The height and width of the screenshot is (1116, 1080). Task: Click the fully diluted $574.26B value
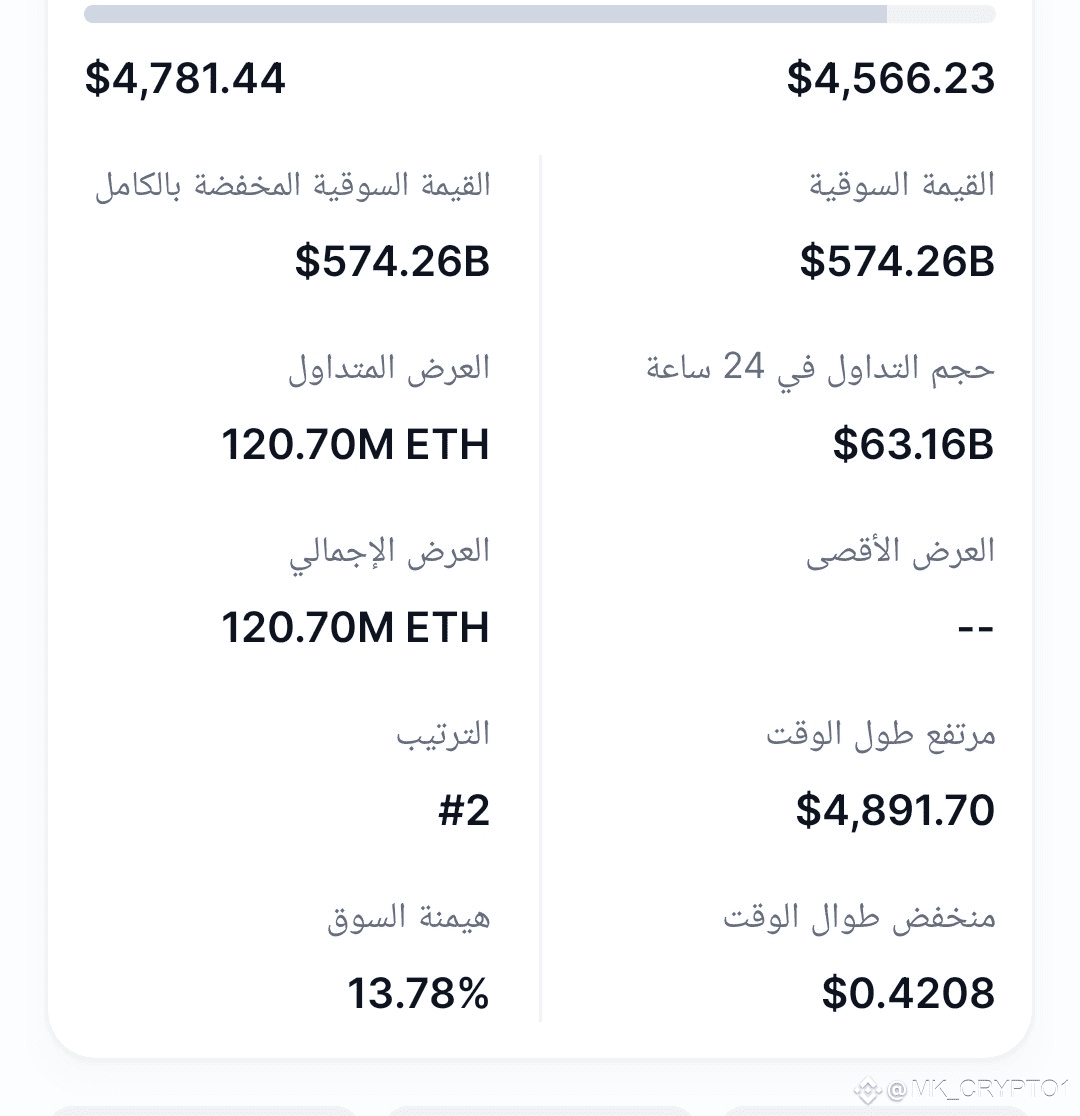[392, 261]
